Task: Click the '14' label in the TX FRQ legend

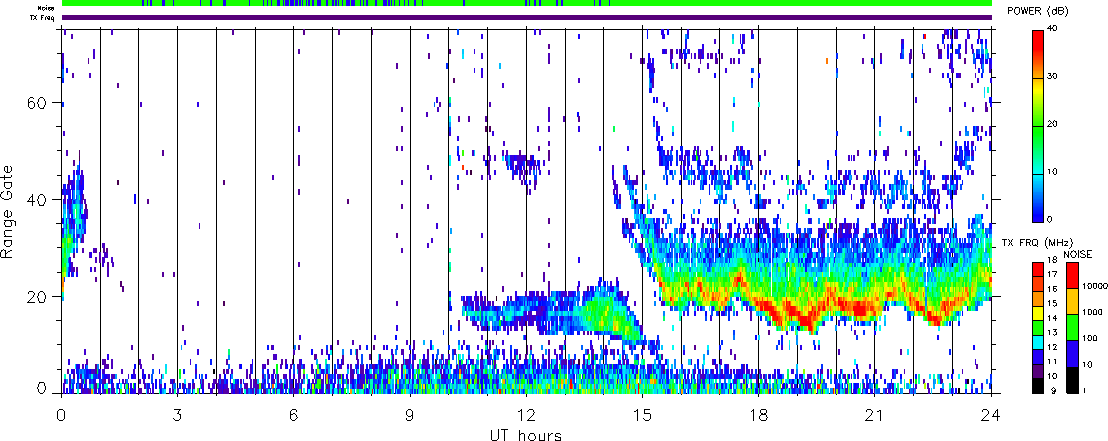Action: click(x=1052, y=317)
